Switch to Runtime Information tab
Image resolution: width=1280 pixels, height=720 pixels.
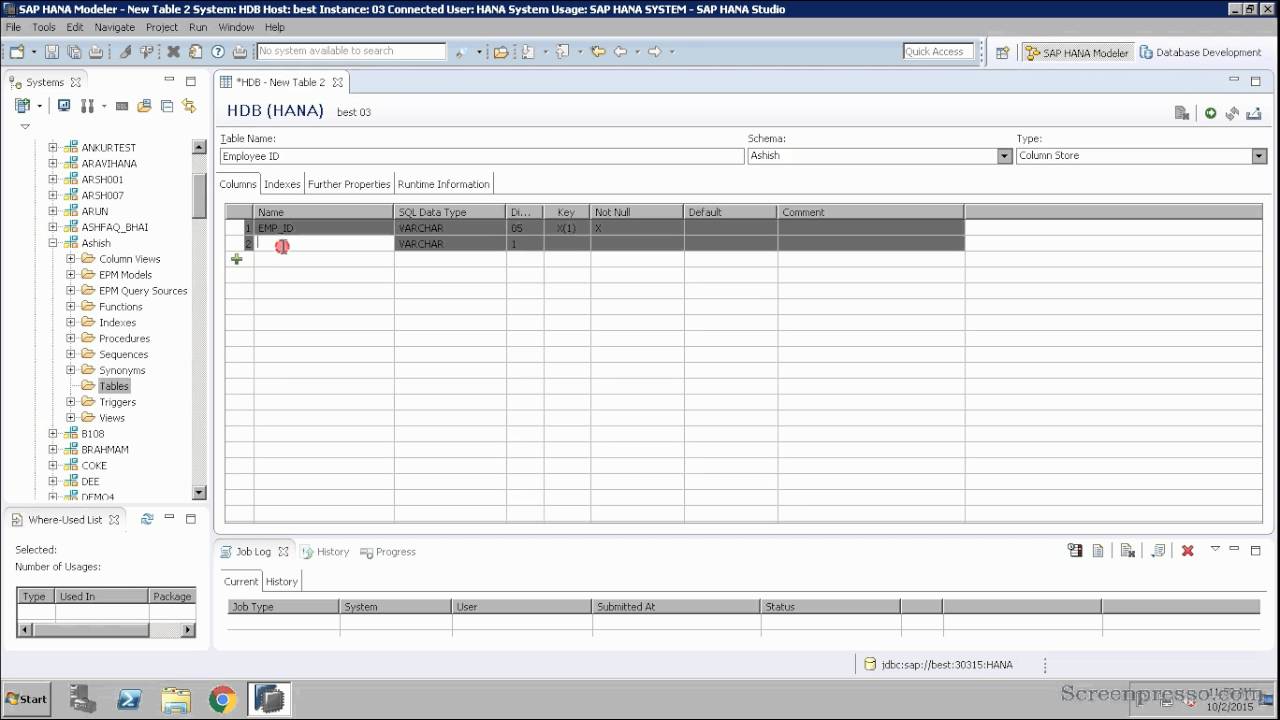coord(443,184)
